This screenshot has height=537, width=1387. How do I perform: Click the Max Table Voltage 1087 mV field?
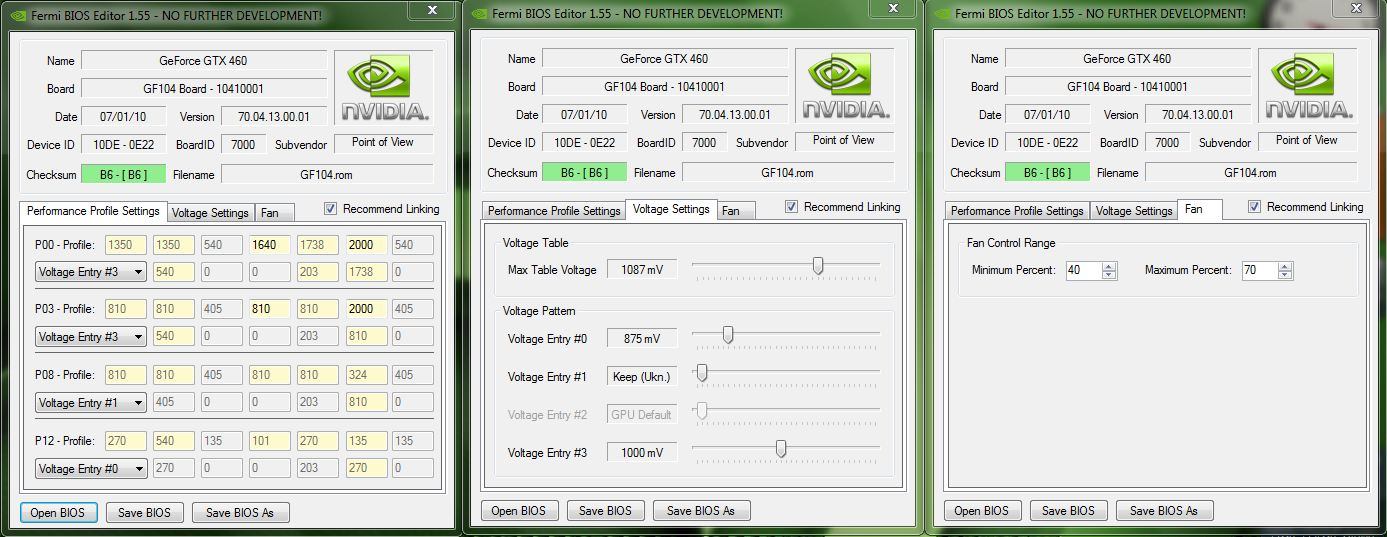point(642,270)
